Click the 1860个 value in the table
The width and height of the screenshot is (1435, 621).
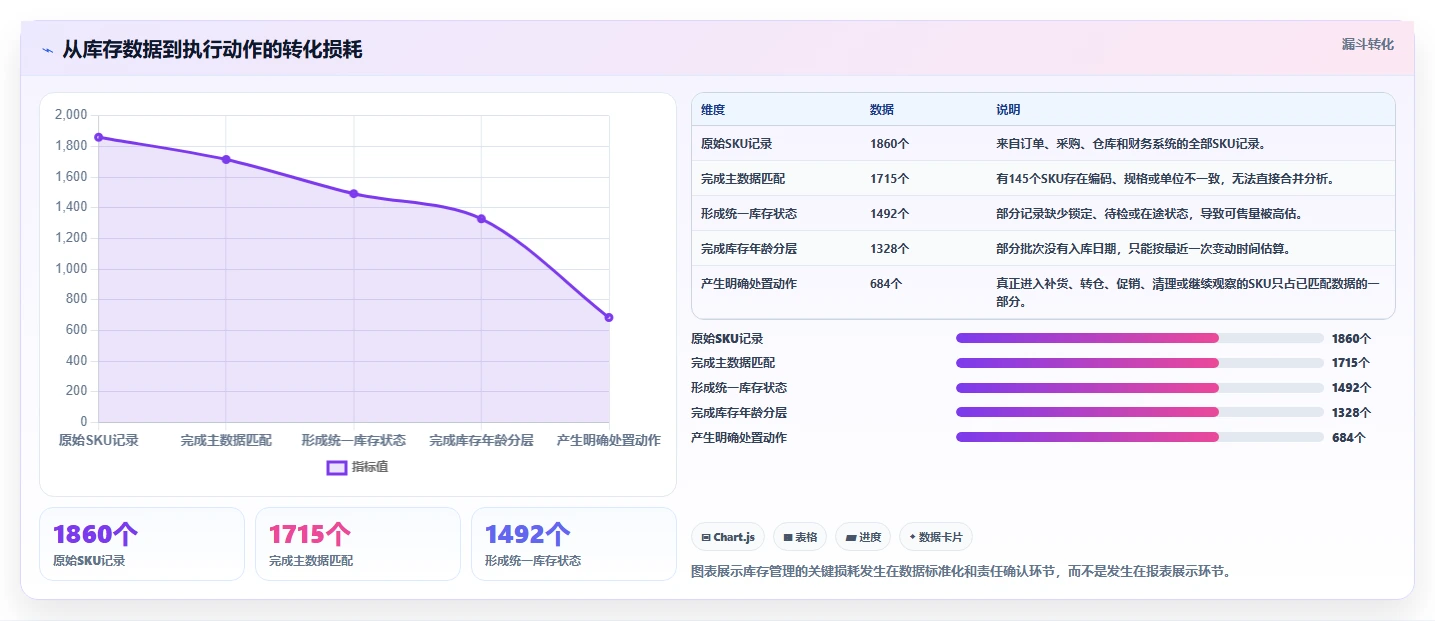click(889, 143)
